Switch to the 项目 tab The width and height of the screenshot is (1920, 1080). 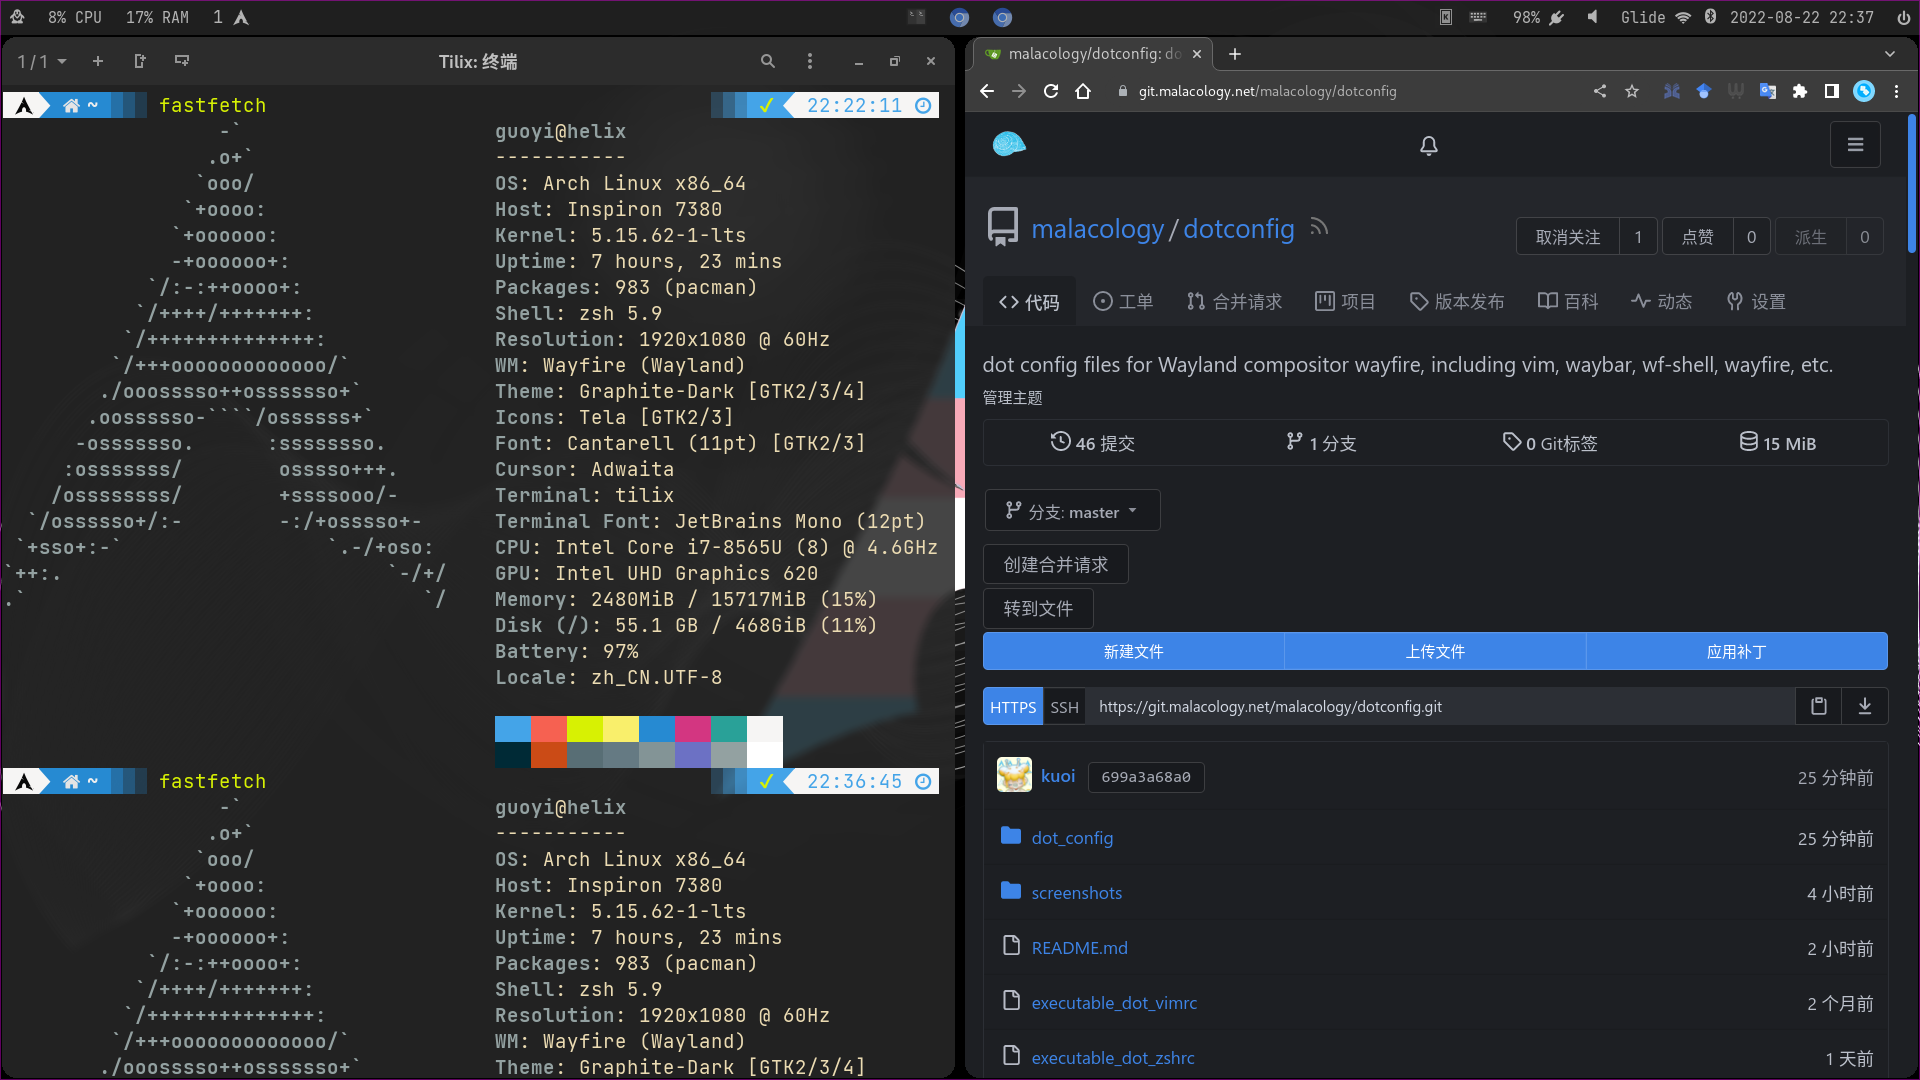click(x=1345, y=302)
